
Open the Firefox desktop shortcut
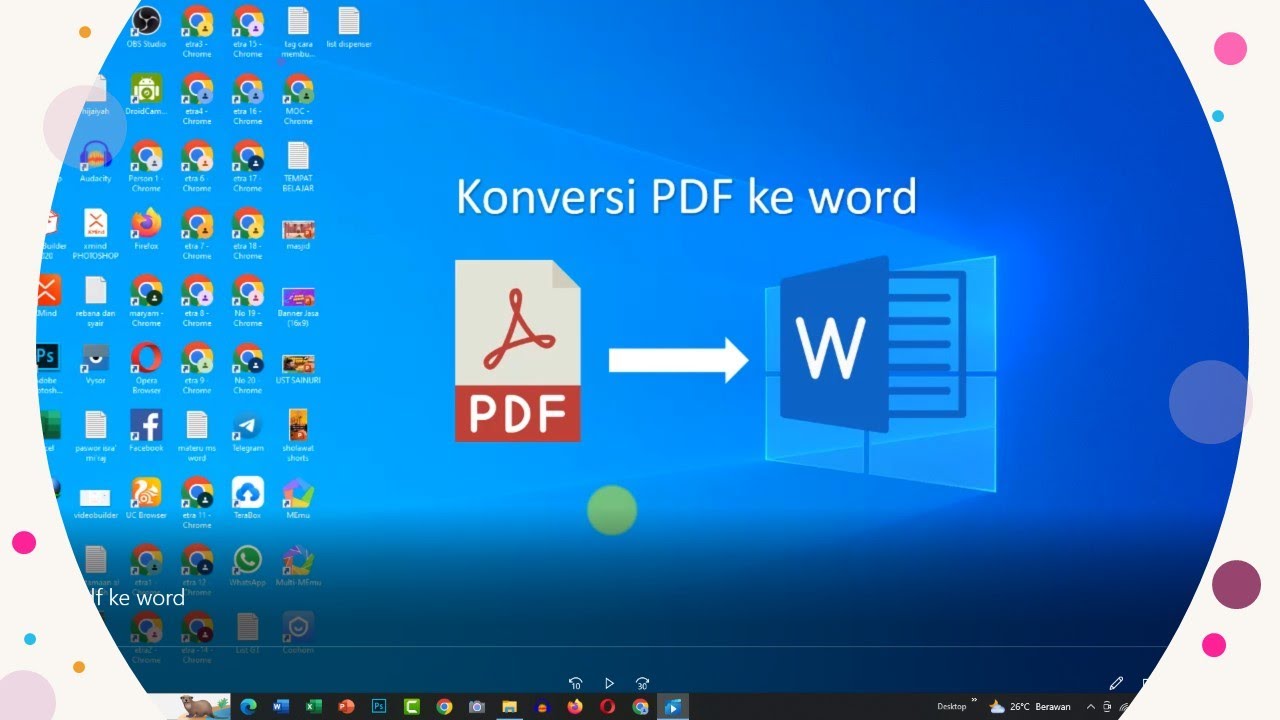tap(146, 229)
